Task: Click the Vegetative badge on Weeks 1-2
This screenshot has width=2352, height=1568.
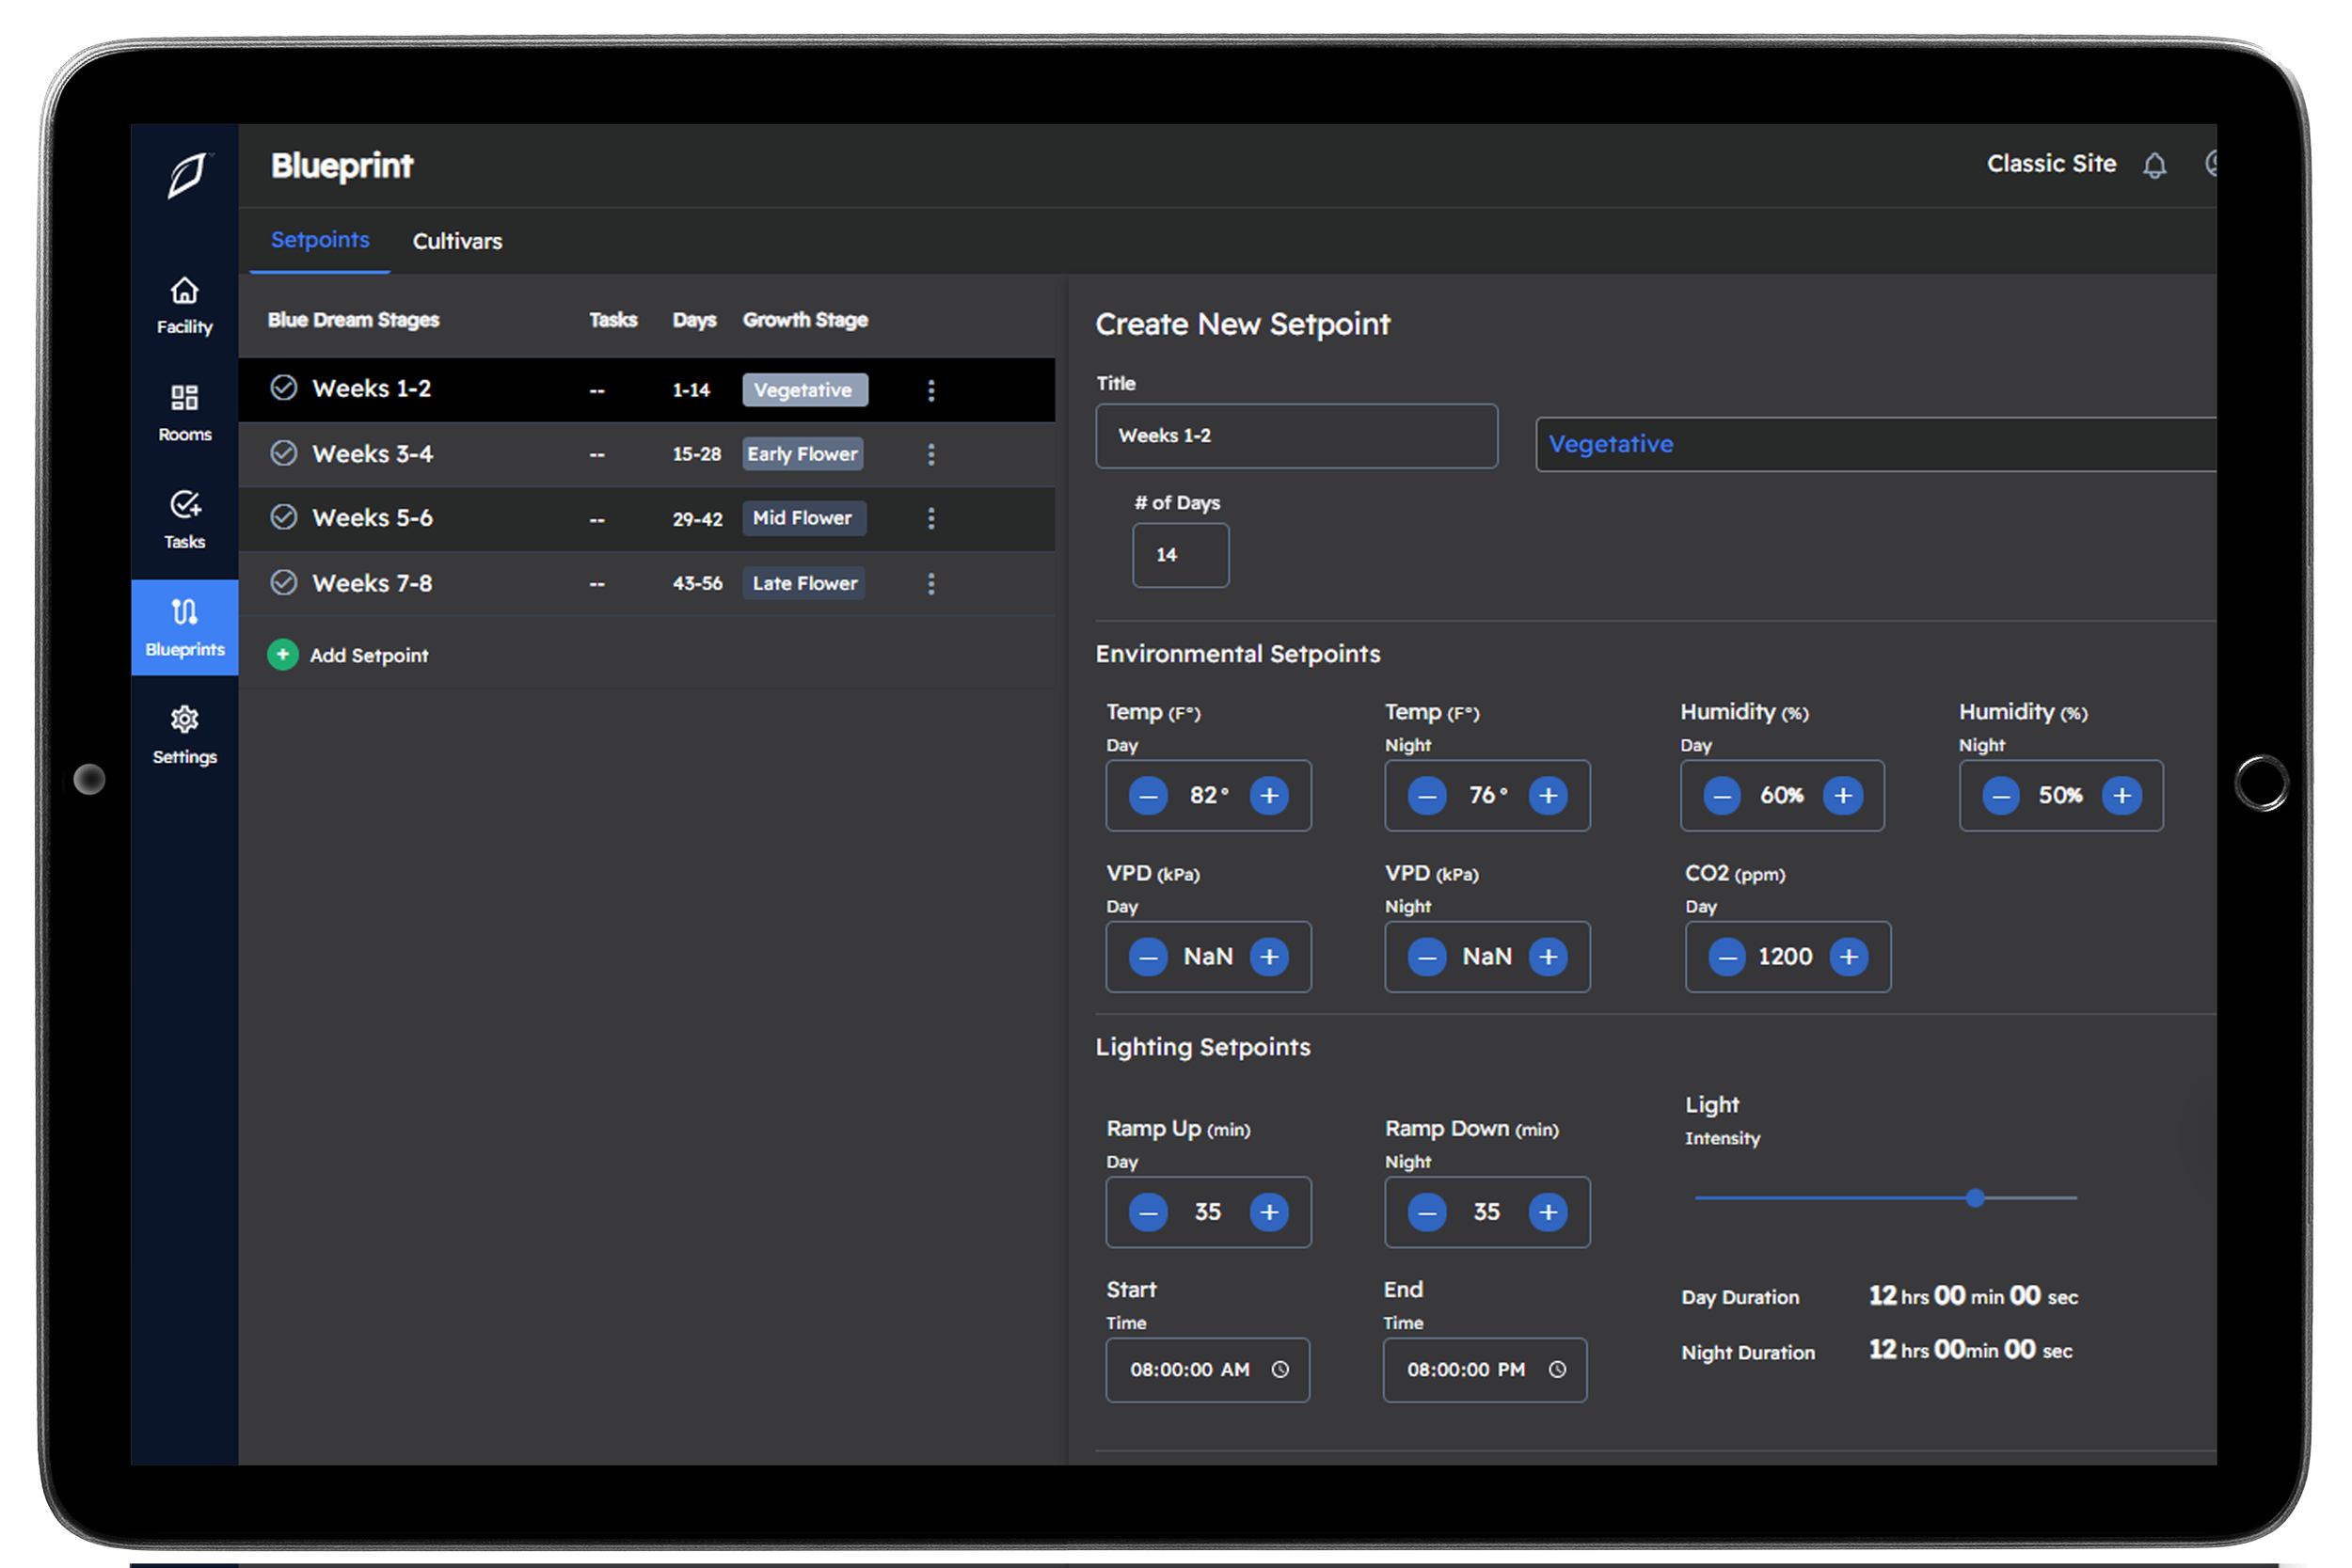Action: 805,390
